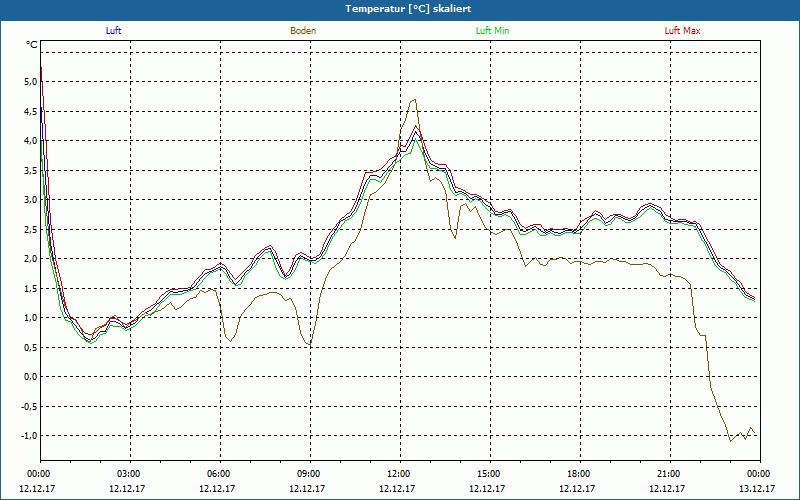This screenshot has height=500, width=800.
Task: Click the brown Boden legend label
Action: coord(303,31)
